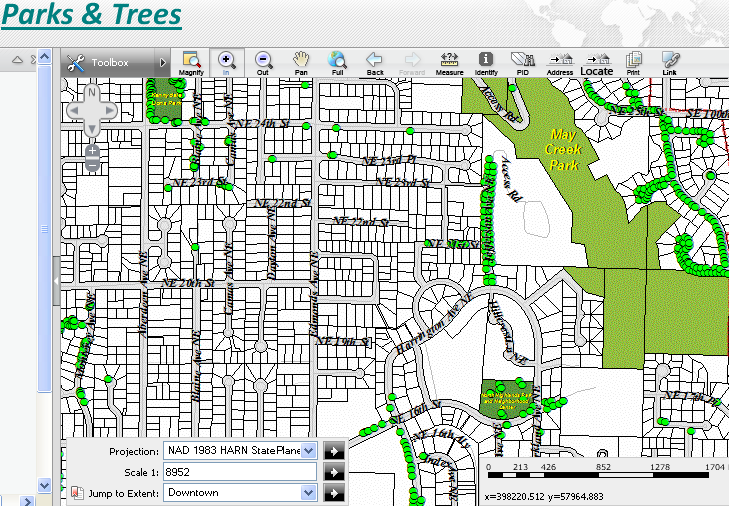Zoom to Full extent
Image resolution: width=729 pixels, height=506 pixels.
337,62
